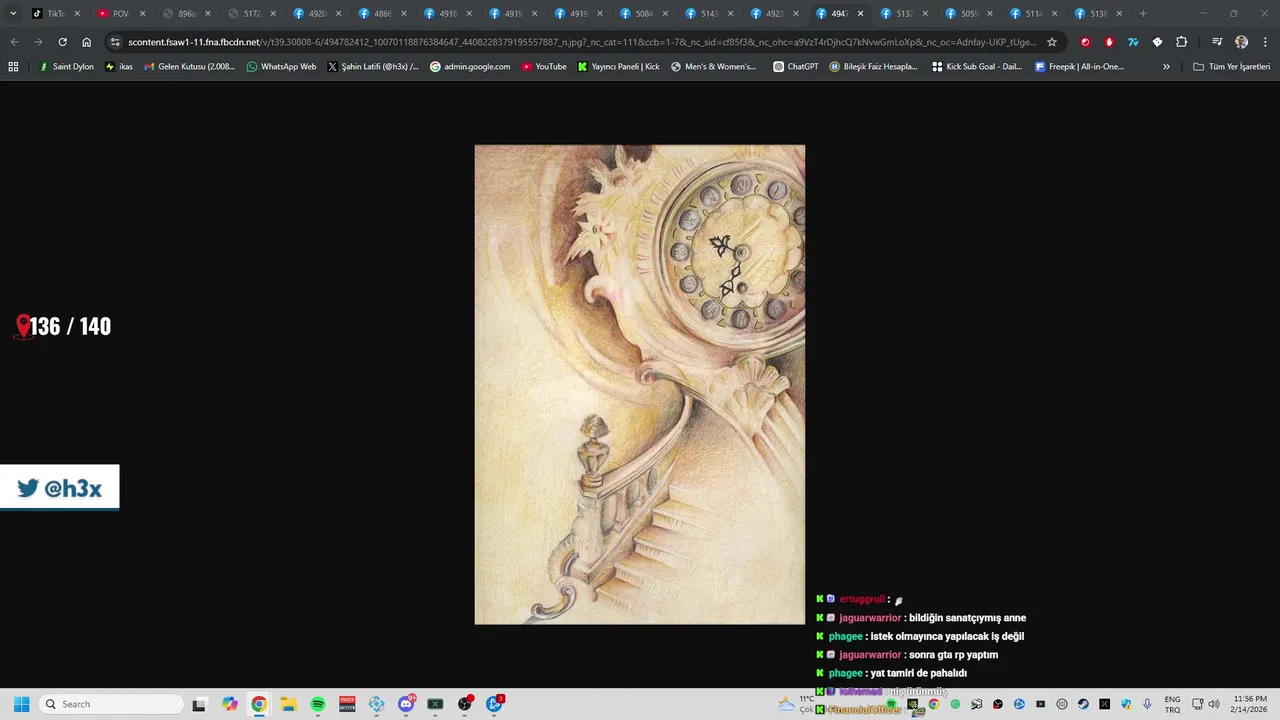Reload the current page

(62, 42)
